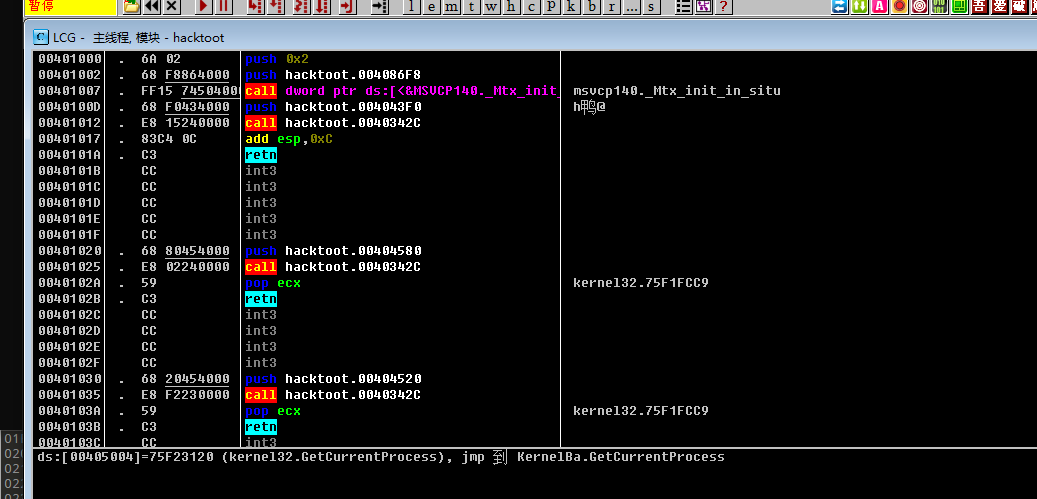1037x499 pixels.
Task: Show Run trace with the '...' button
Action: [x=631, y=7]
